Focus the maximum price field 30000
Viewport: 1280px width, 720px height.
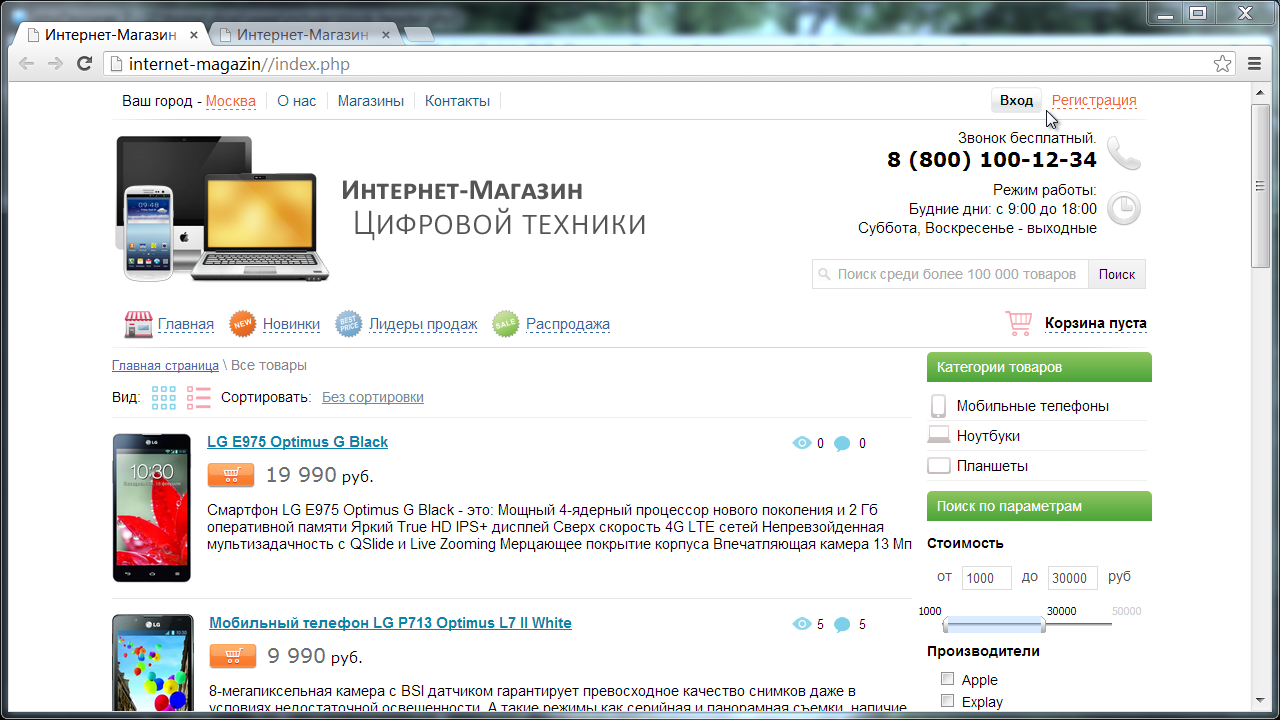(x=1073, y=578)
